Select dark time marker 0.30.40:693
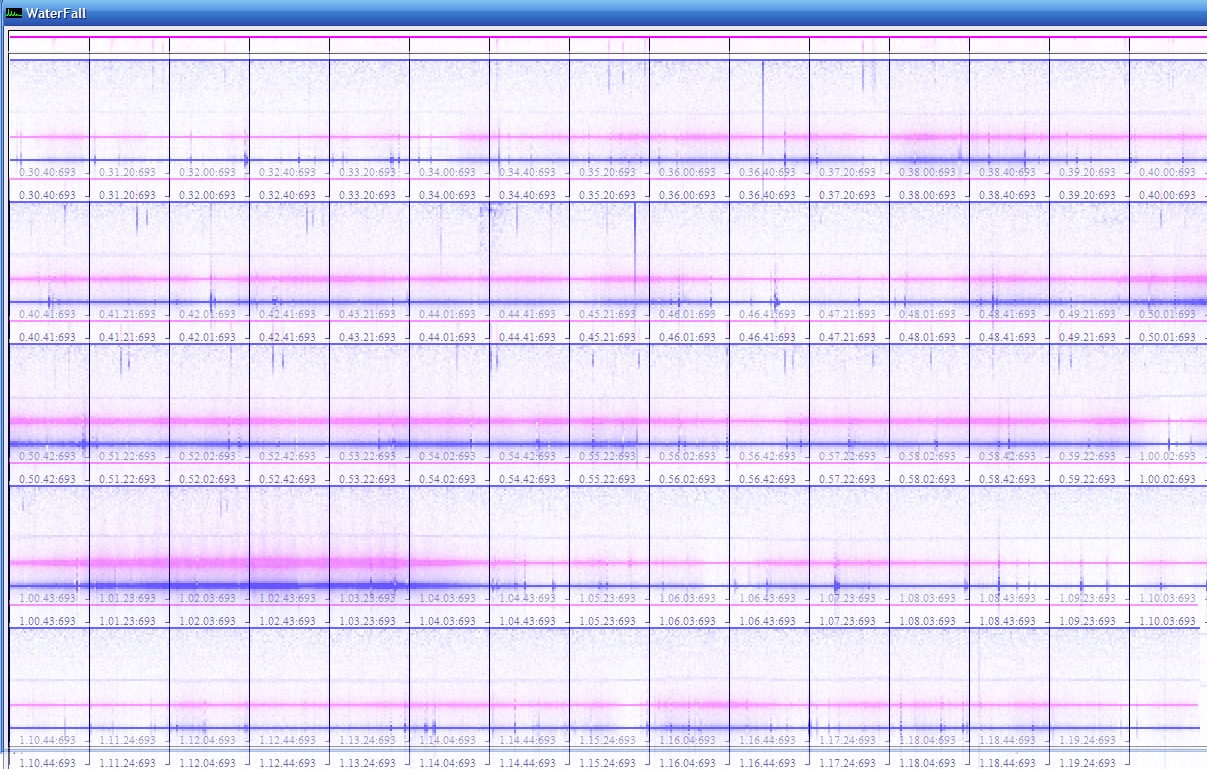The height and width of the screenshot is (770, 1207). (48, 195)
